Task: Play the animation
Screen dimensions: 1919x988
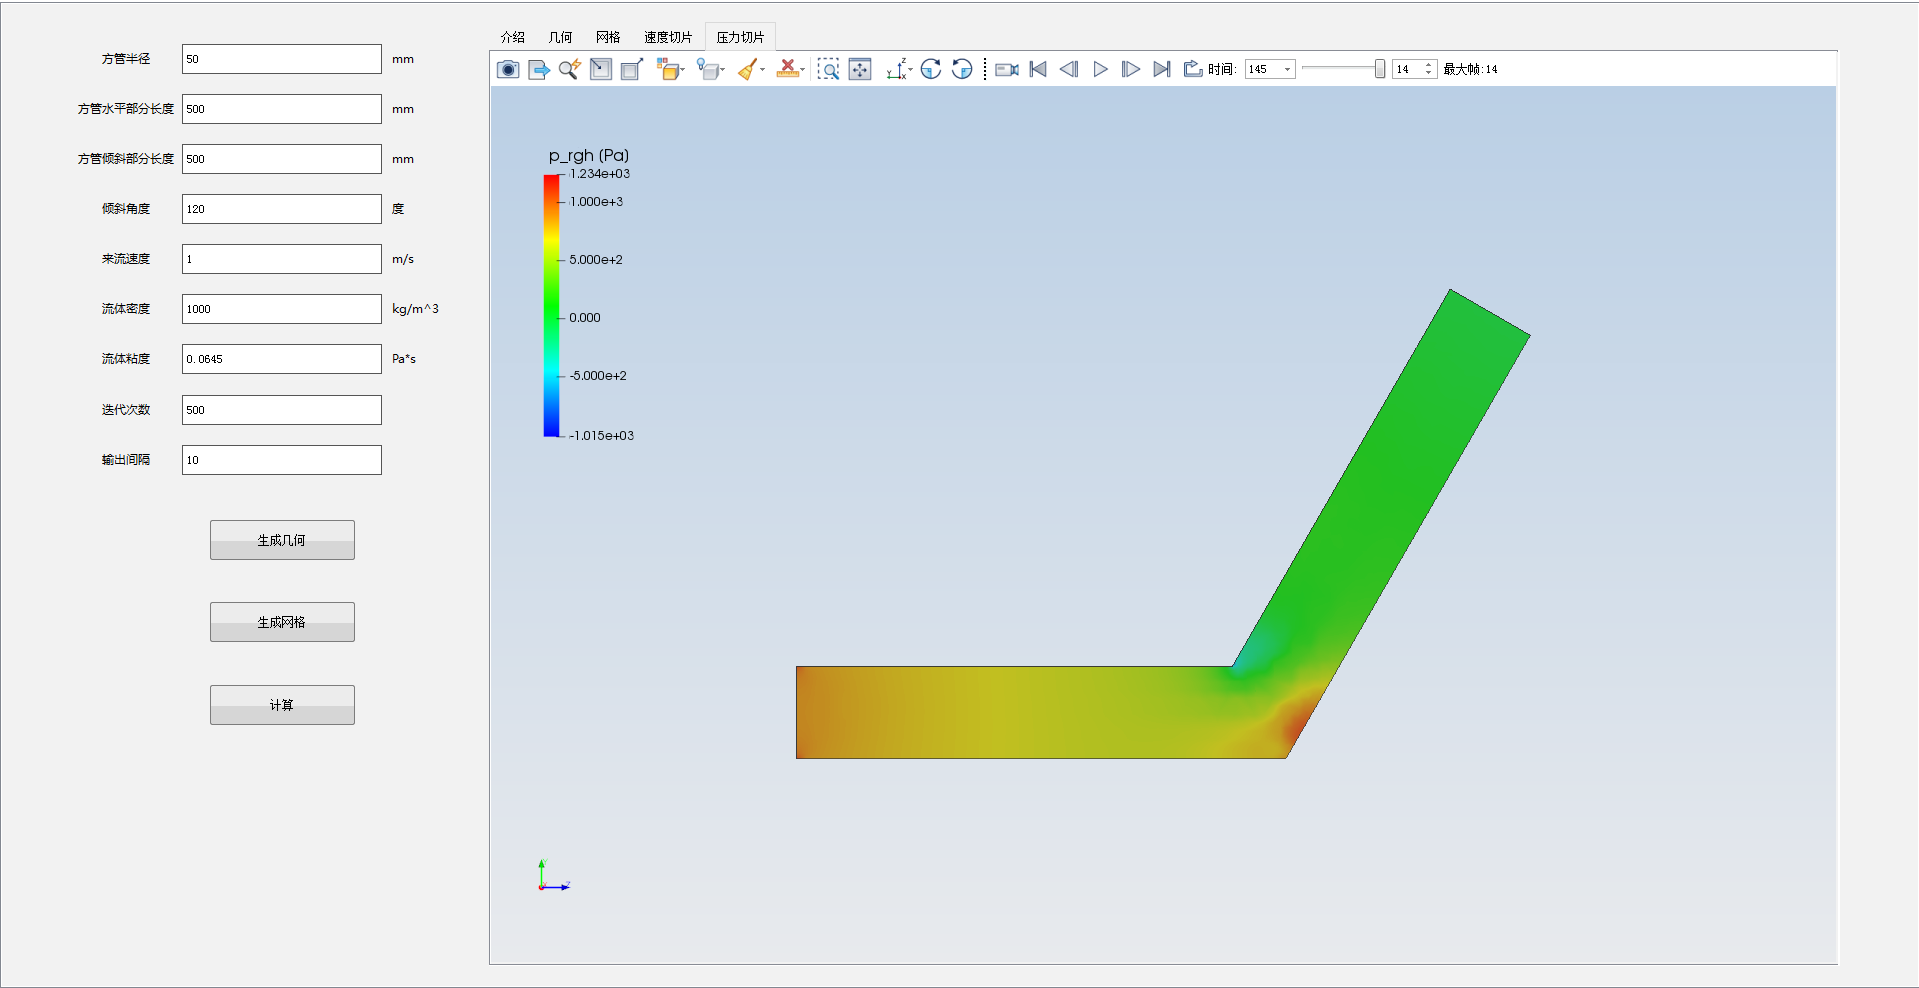Action: point(1100,69)
